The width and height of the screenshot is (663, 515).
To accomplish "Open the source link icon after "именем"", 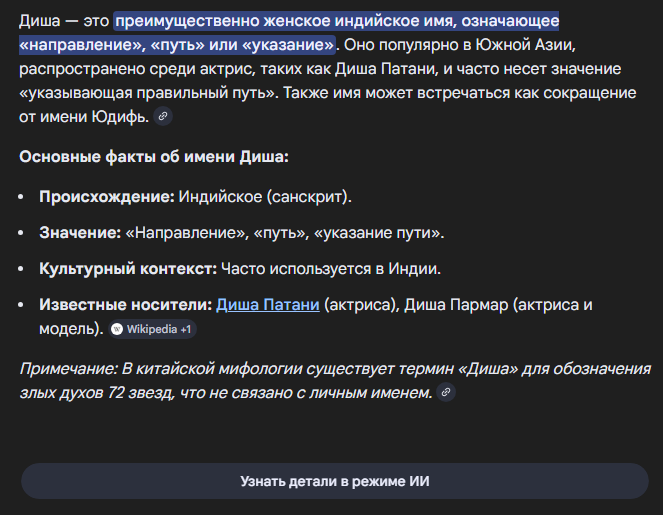I will pyautogui.click(x=446, y=392).
